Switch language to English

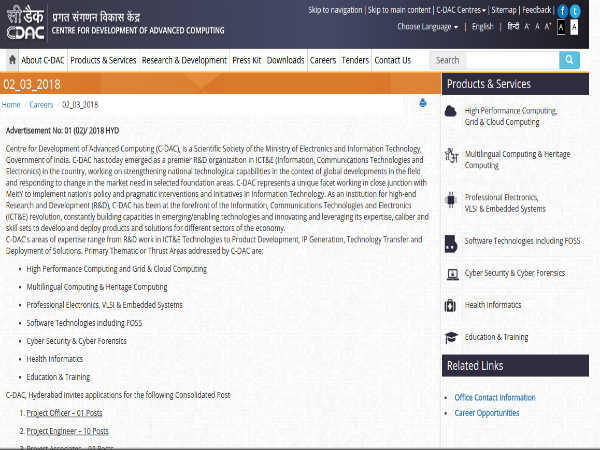tap(483, 27)
